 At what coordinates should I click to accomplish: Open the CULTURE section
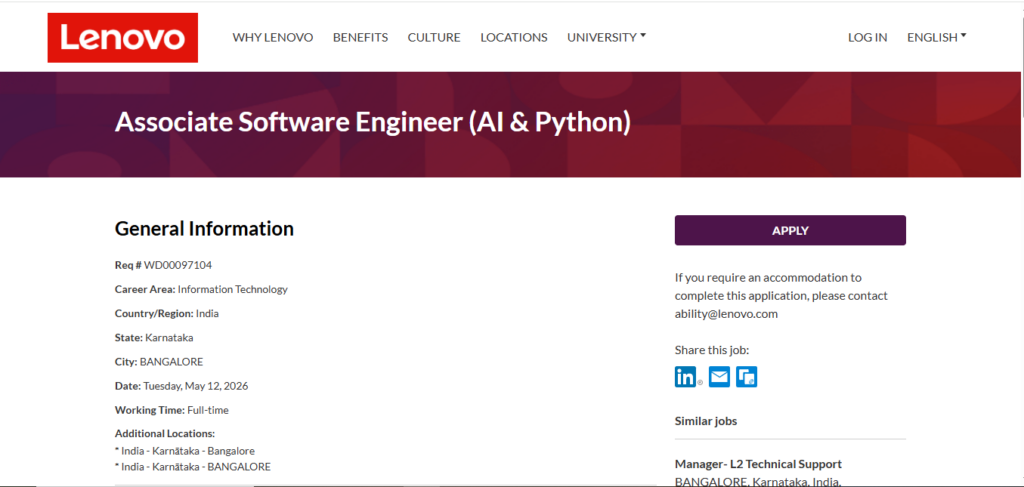434,38
